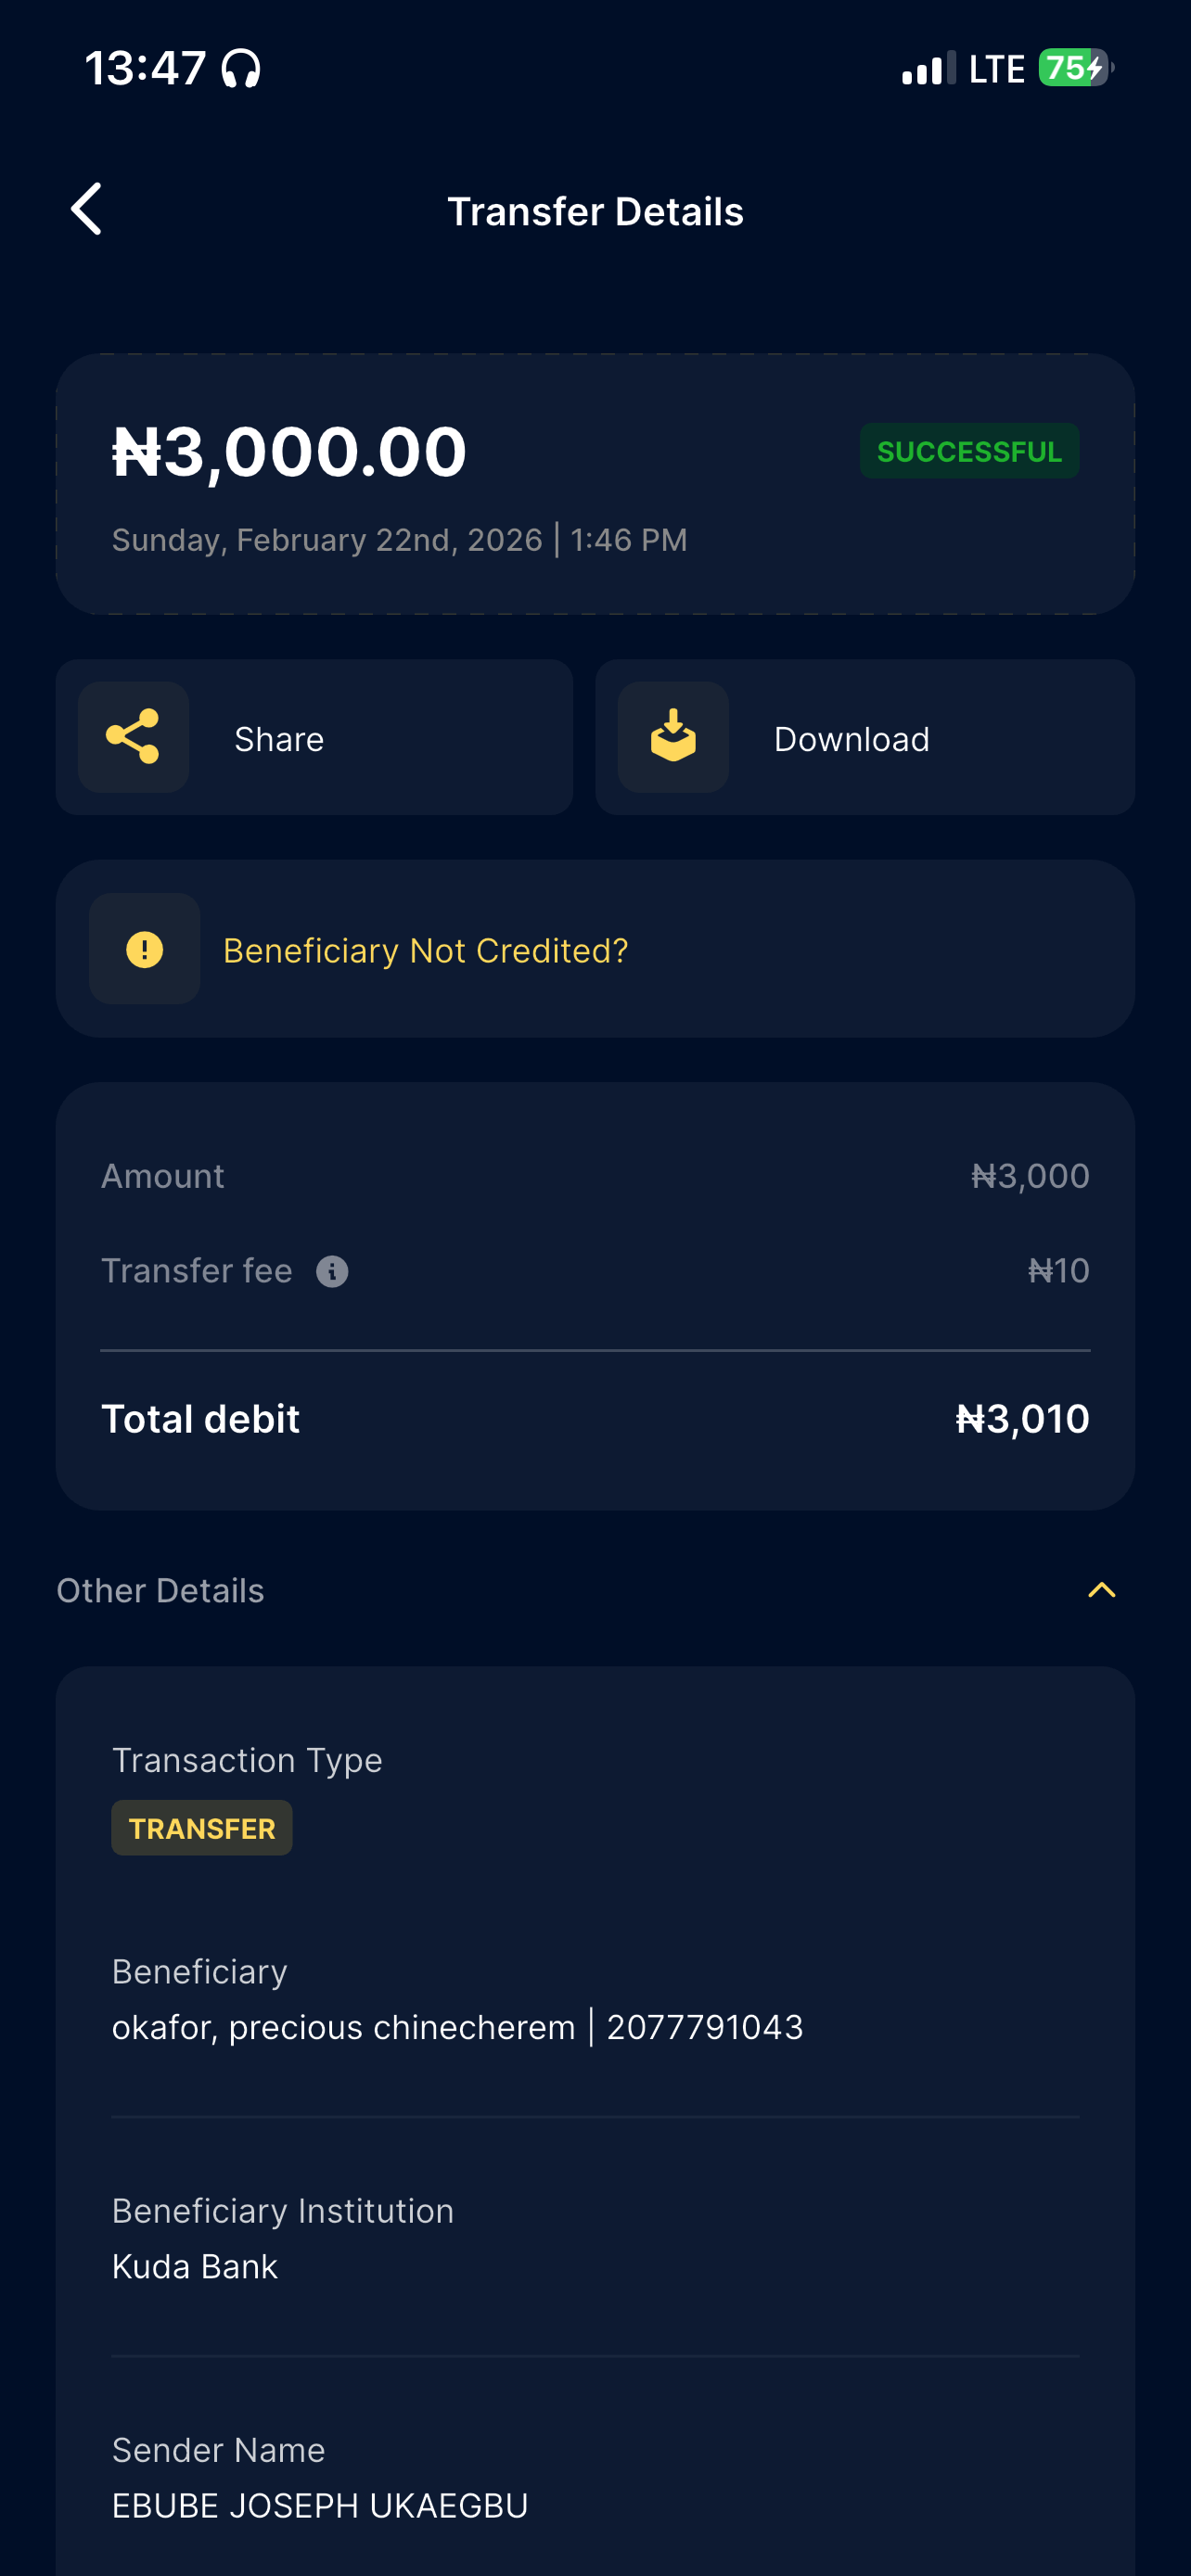Tap the Total debit ₦3,010 value
The width and height of the screenshot is (1191, 2576).
1022,1418
